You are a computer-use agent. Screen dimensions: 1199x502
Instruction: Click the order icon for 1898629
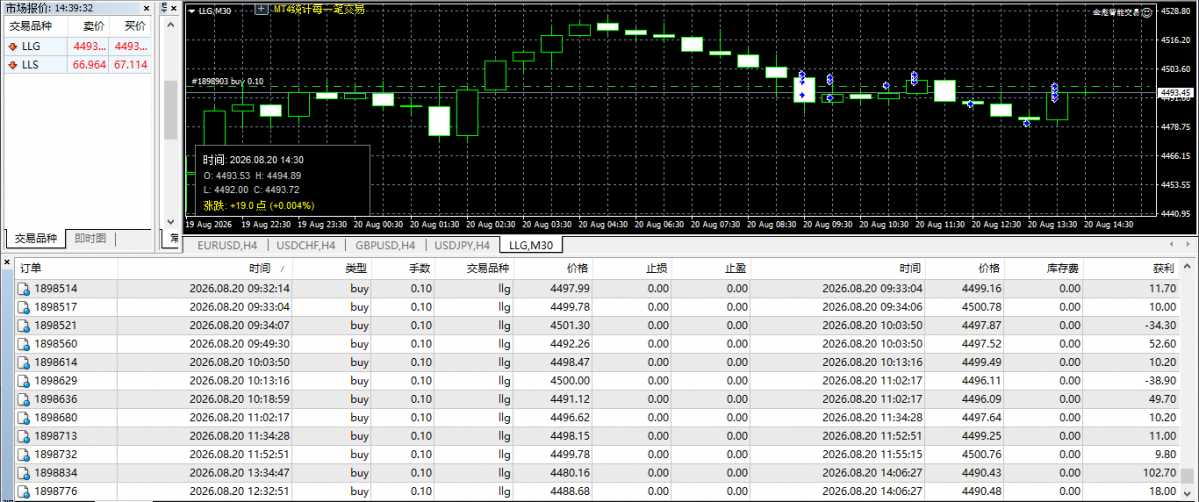coord(24,380)
